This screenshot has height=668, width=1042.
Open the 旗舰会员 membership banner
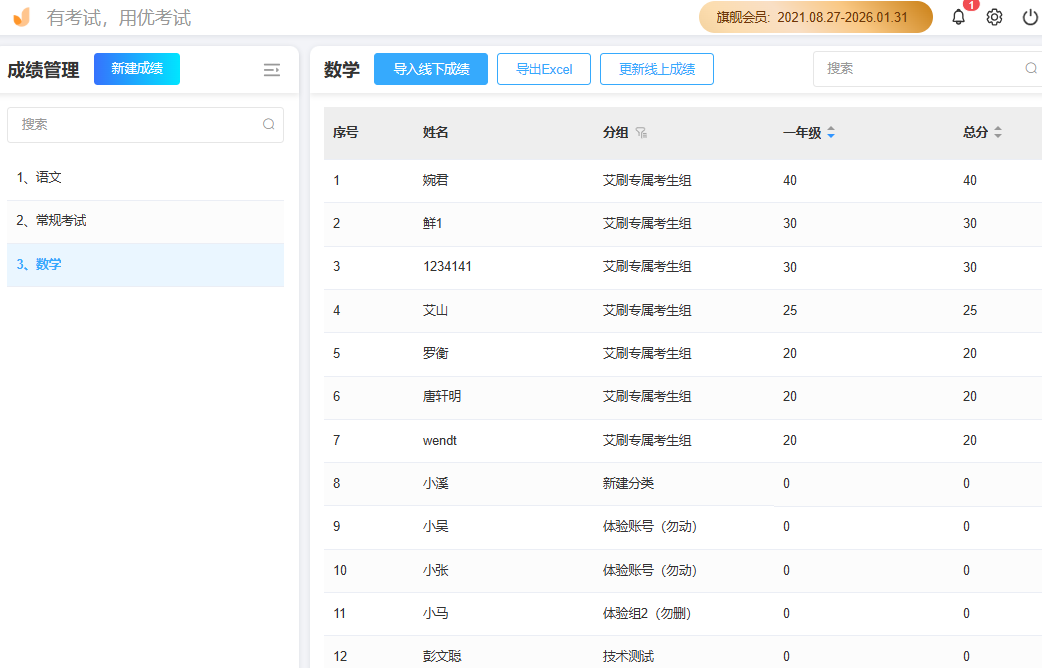coord(815,17)
